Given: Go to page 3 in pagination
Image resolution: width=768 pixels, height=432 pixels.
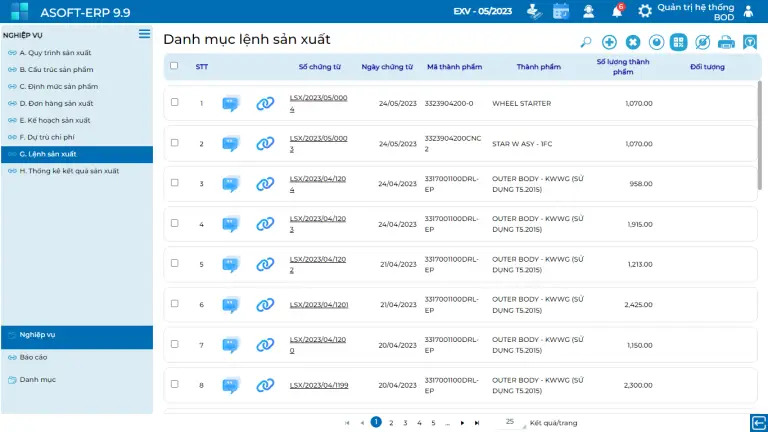Looking at the screenshot, I should tap(405, 423).
